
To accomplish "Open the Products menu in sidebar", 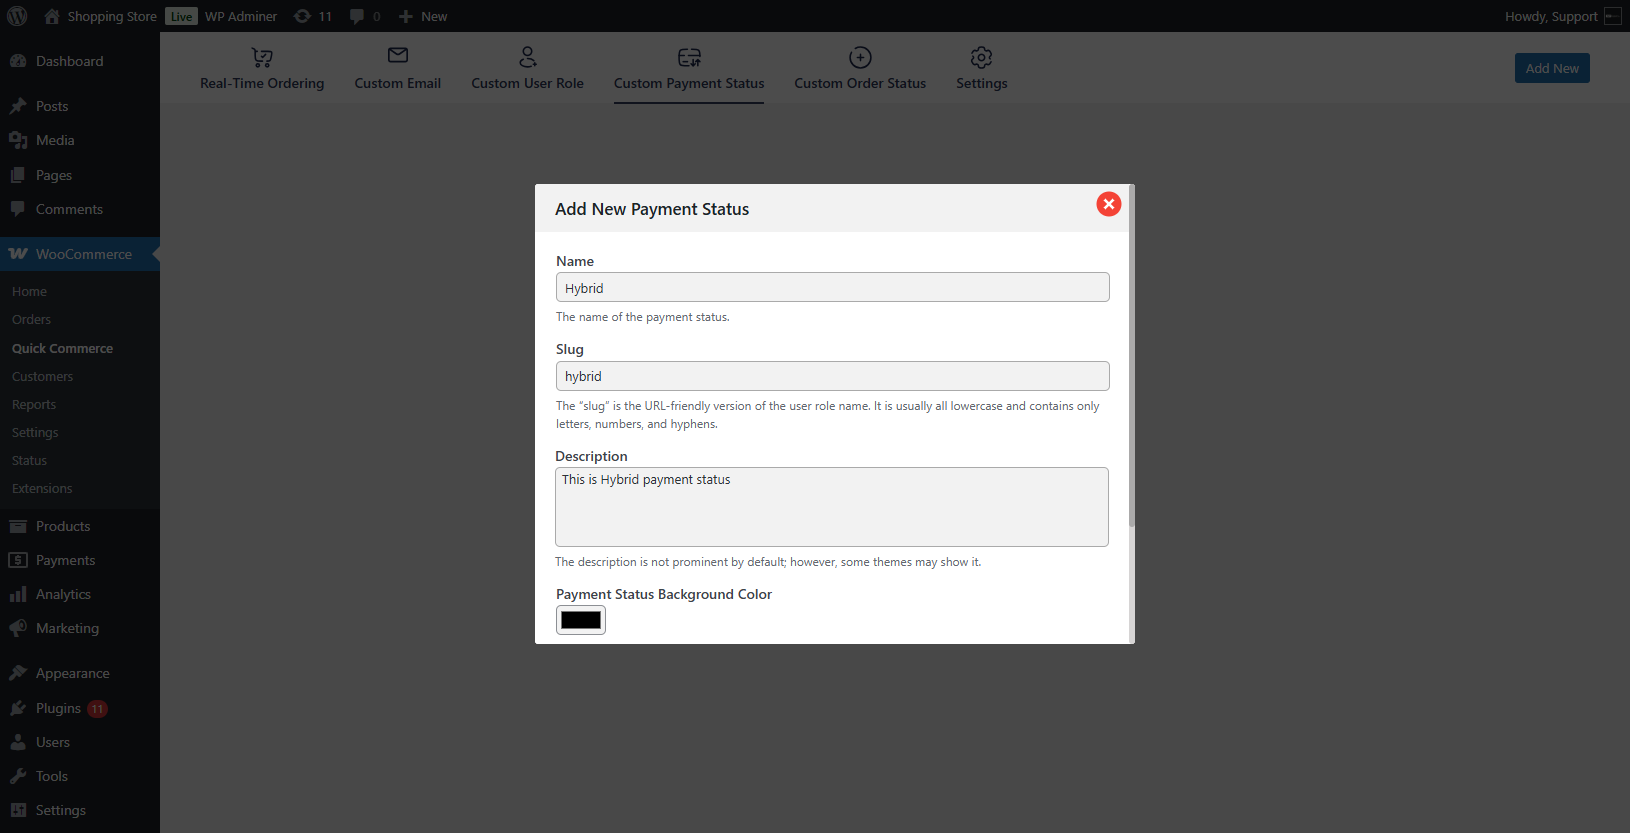I will 63,526.
